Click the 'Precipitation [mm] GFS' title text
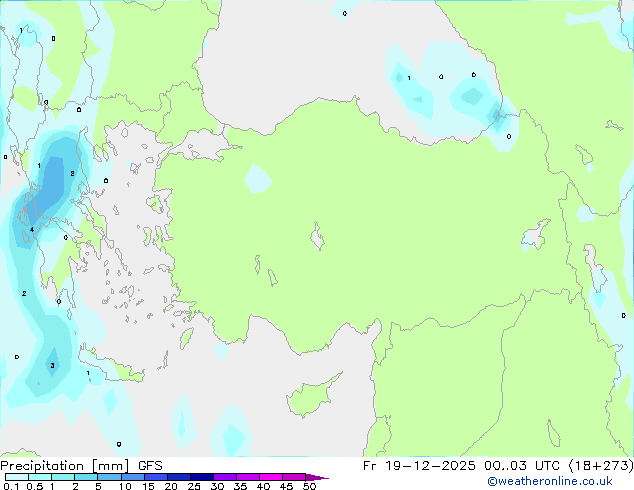Screen dimensions: 634x490 pos(81,466)
